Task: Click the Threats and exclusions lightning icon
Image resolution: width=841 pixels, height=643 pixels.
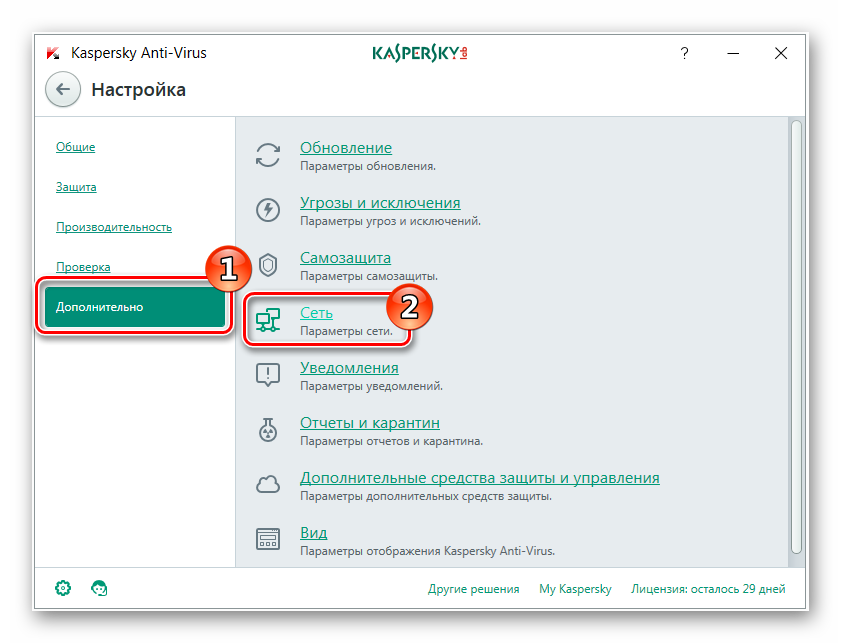Action: pos(268,210)
